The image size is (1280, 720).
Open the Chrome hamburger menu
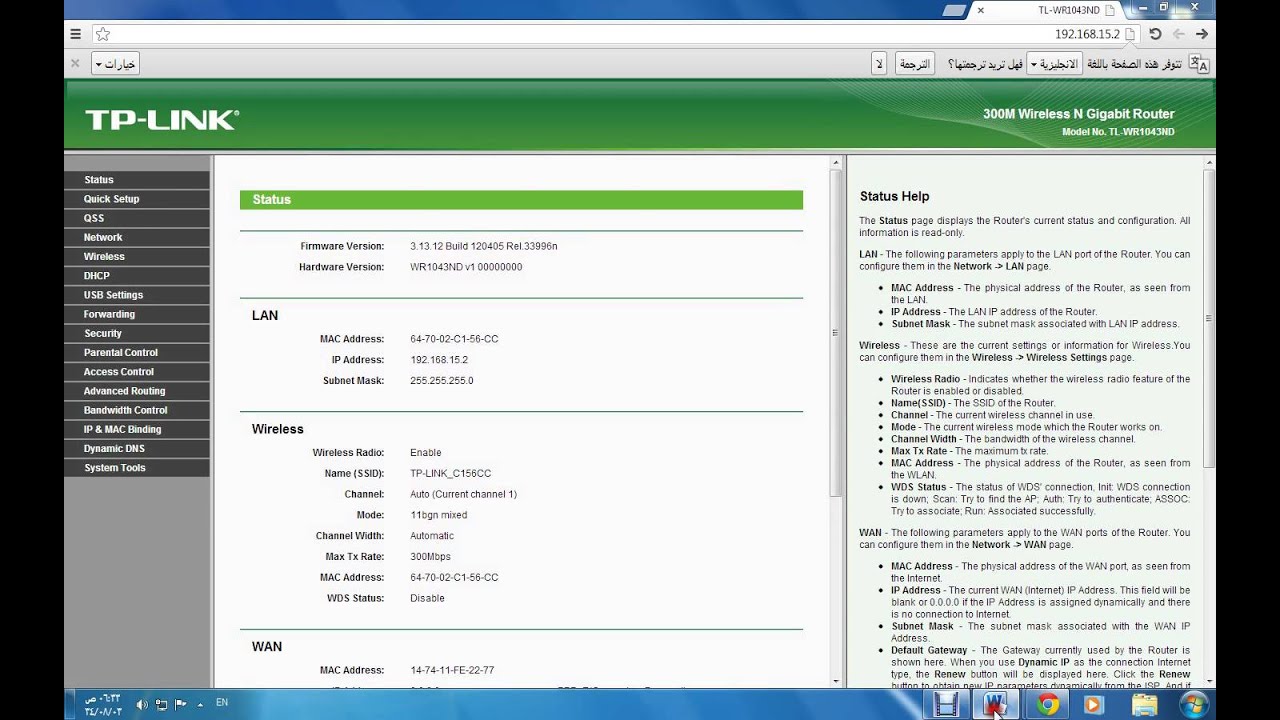[75, 34]
